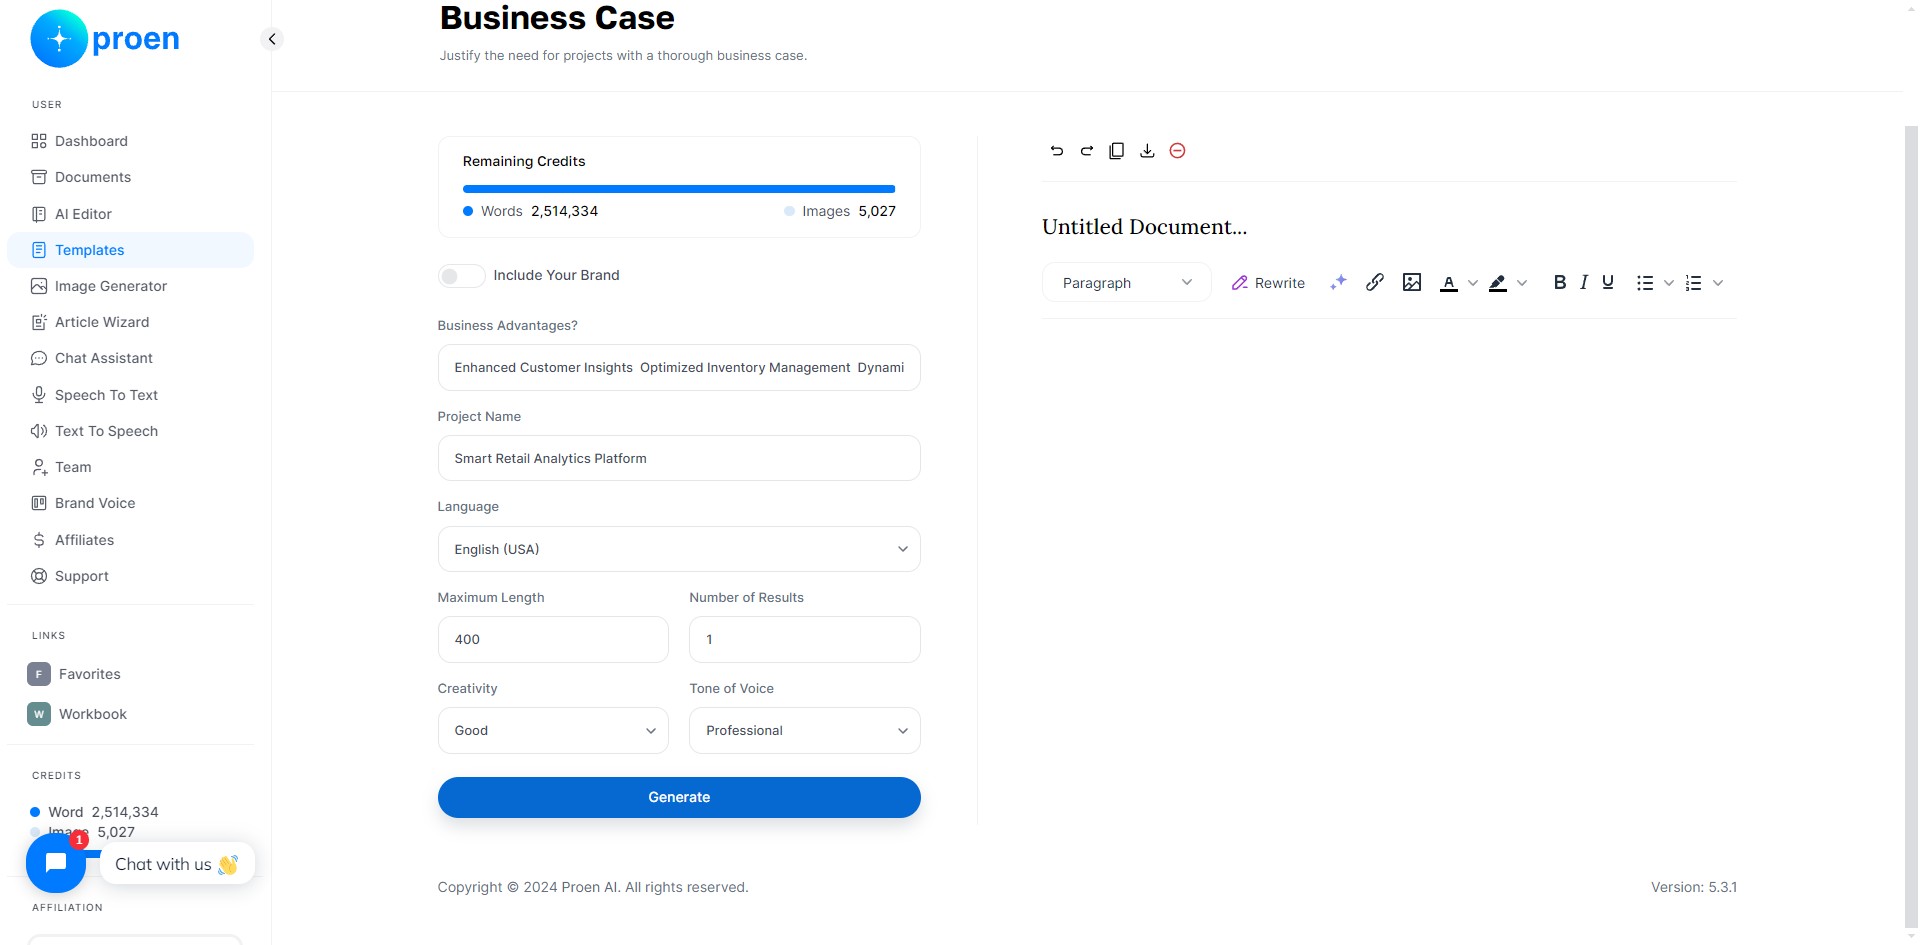The width and height of the screenshot is (1920, 945).
Task: Click the AI sparkle icon beside Rewrite
Action: (x=1338, y=283)
